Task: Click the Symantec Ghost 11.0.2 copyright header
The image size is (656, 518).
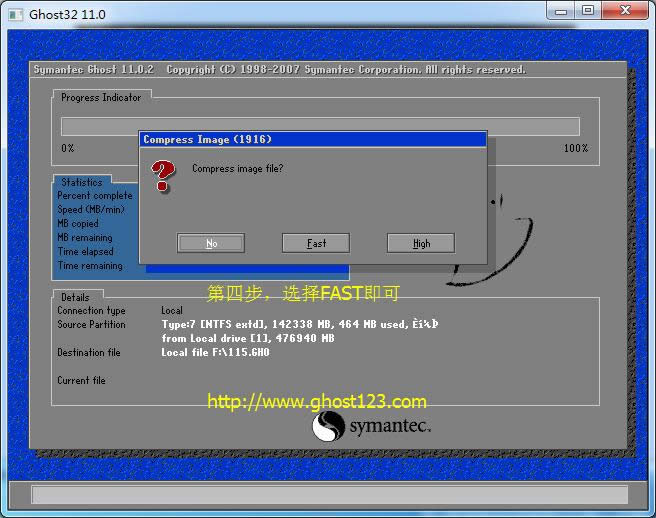Action: tap(279, 69)
